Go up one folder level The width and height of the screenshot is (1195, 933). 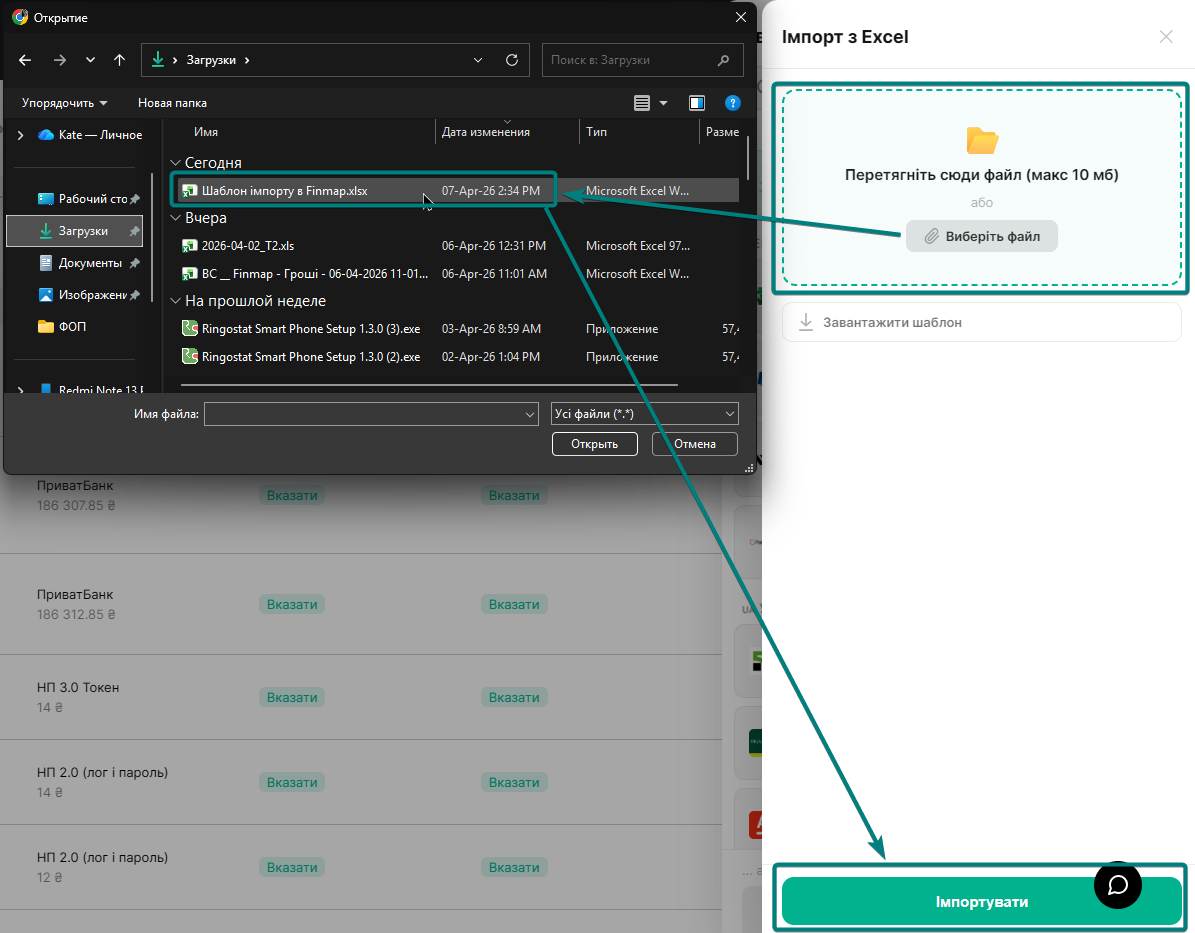pyautogui.click(x=120, y=60)
